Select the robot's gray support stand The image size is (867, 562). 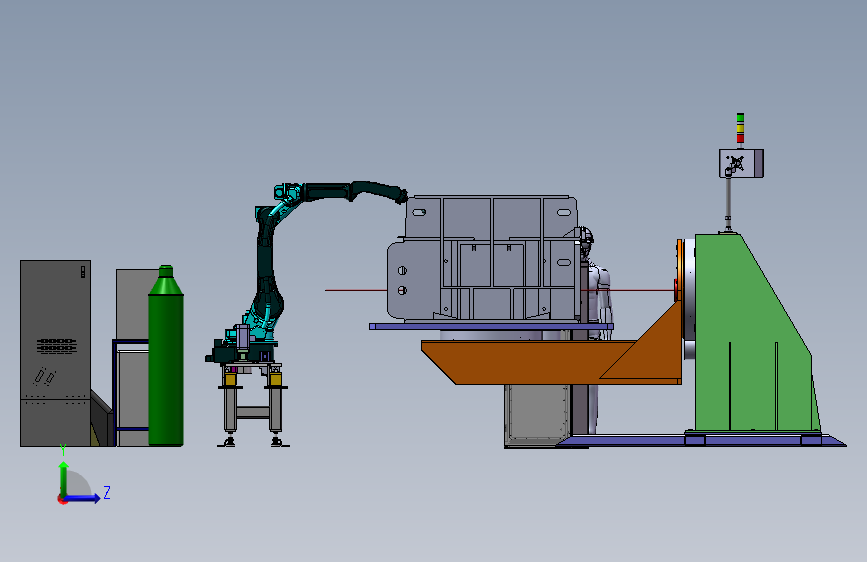[x=253, y=404]
